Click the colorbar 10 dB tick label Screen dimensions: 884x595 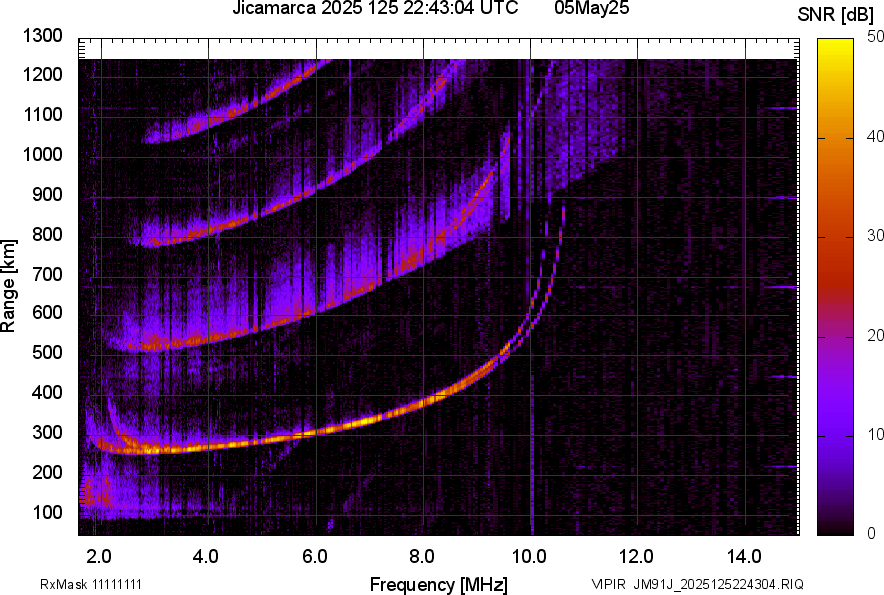click(875, 434)
